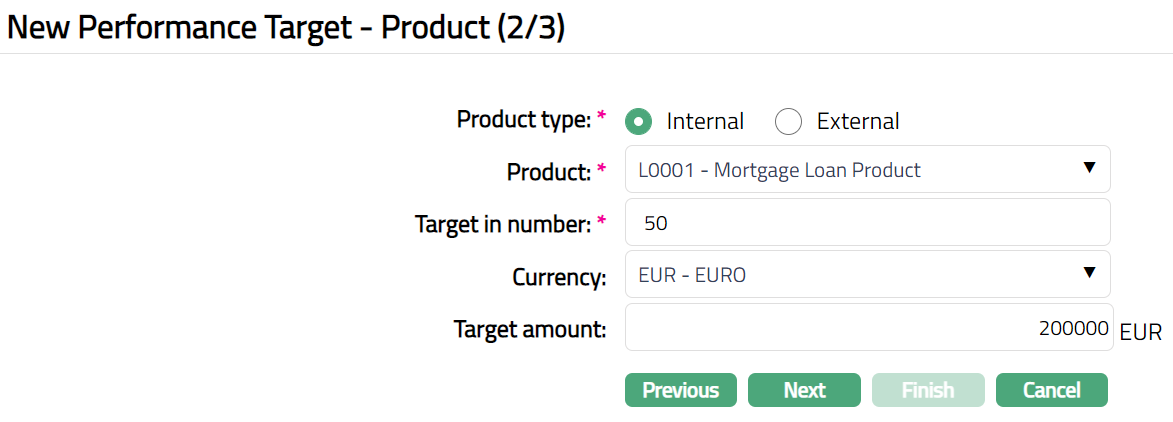Click the Target amount label
Viewport: 1173px width, 422px height.
point(530,328)
